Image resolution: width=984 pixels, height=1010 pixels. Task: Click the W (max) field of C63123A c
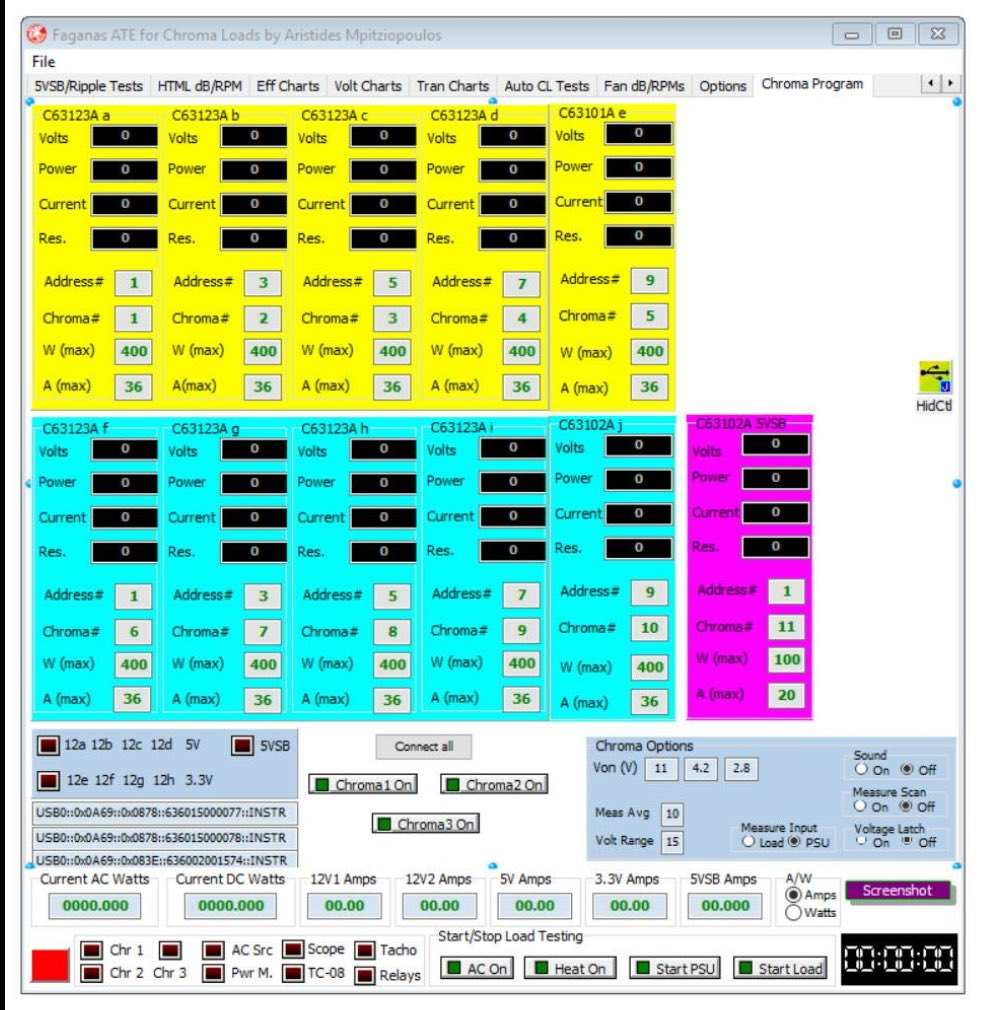coord(392,351)
